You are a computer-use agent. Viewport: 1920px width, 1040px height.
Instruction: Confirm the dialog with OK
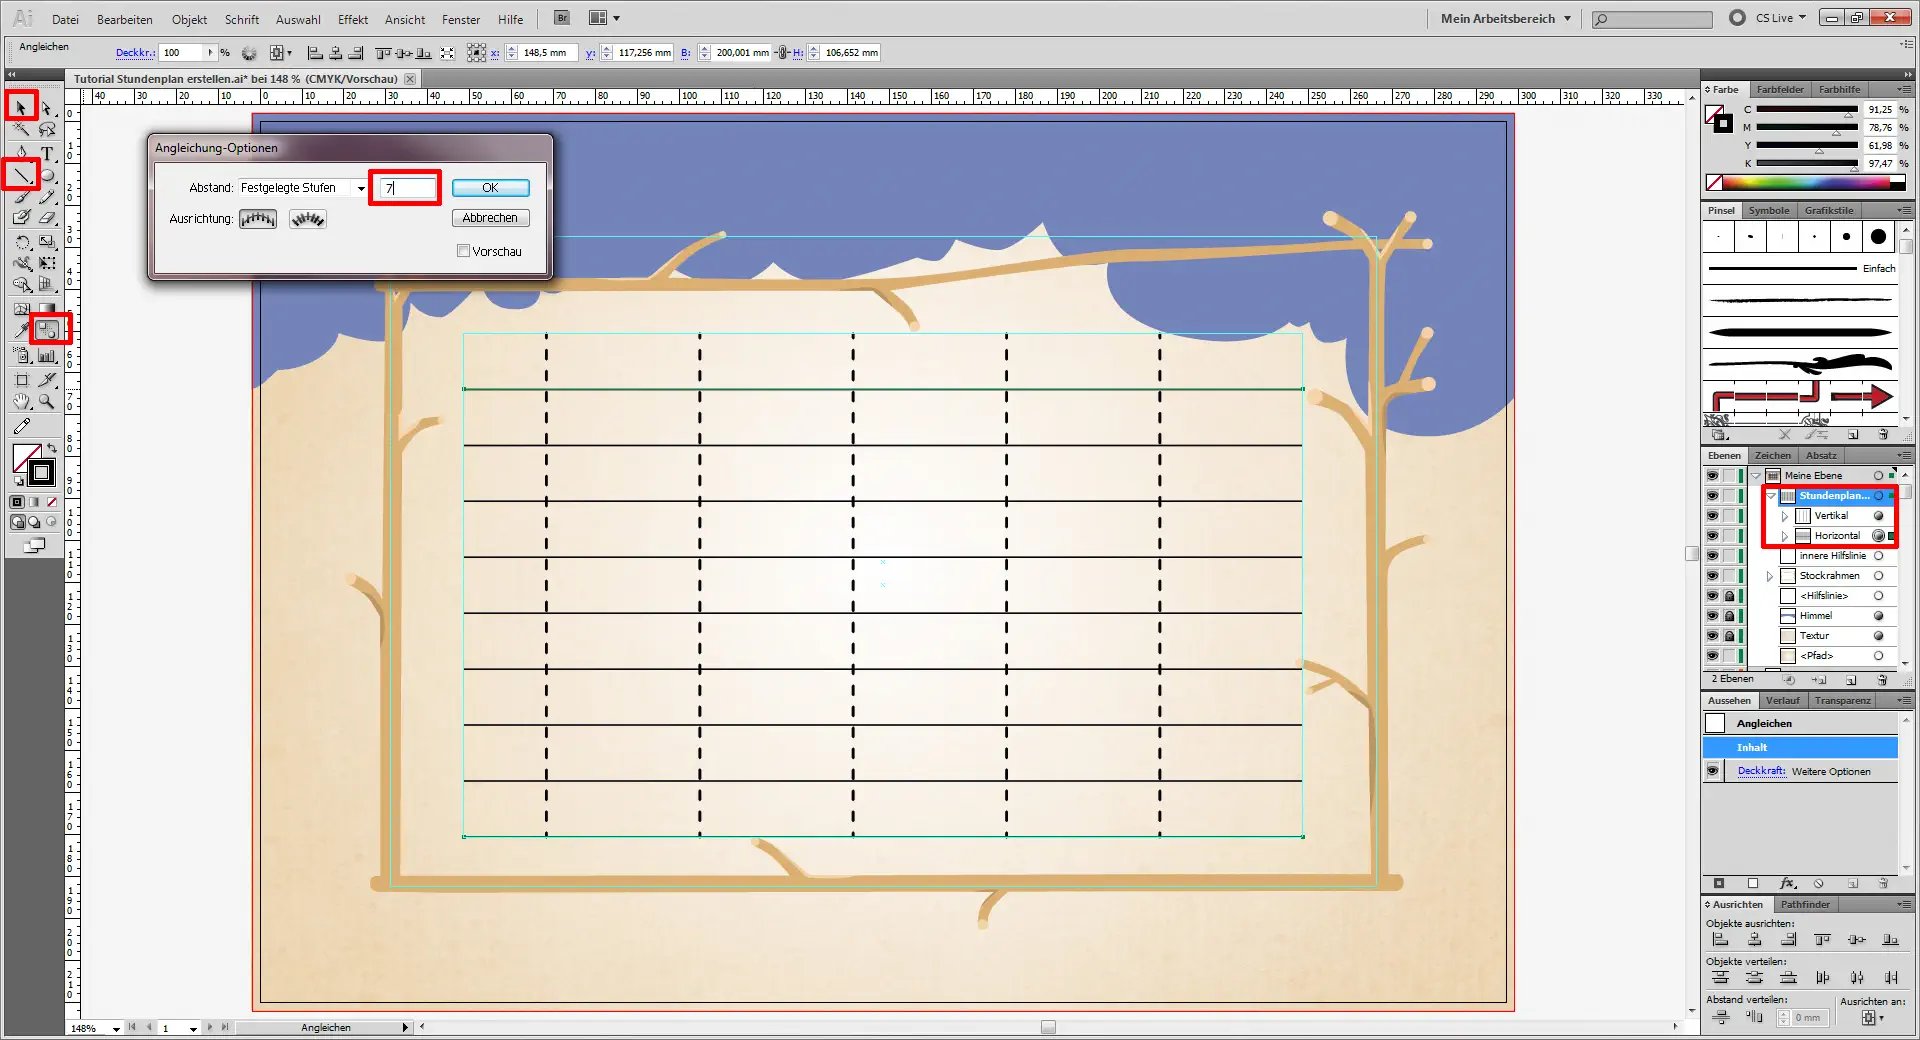pos(490,188)
